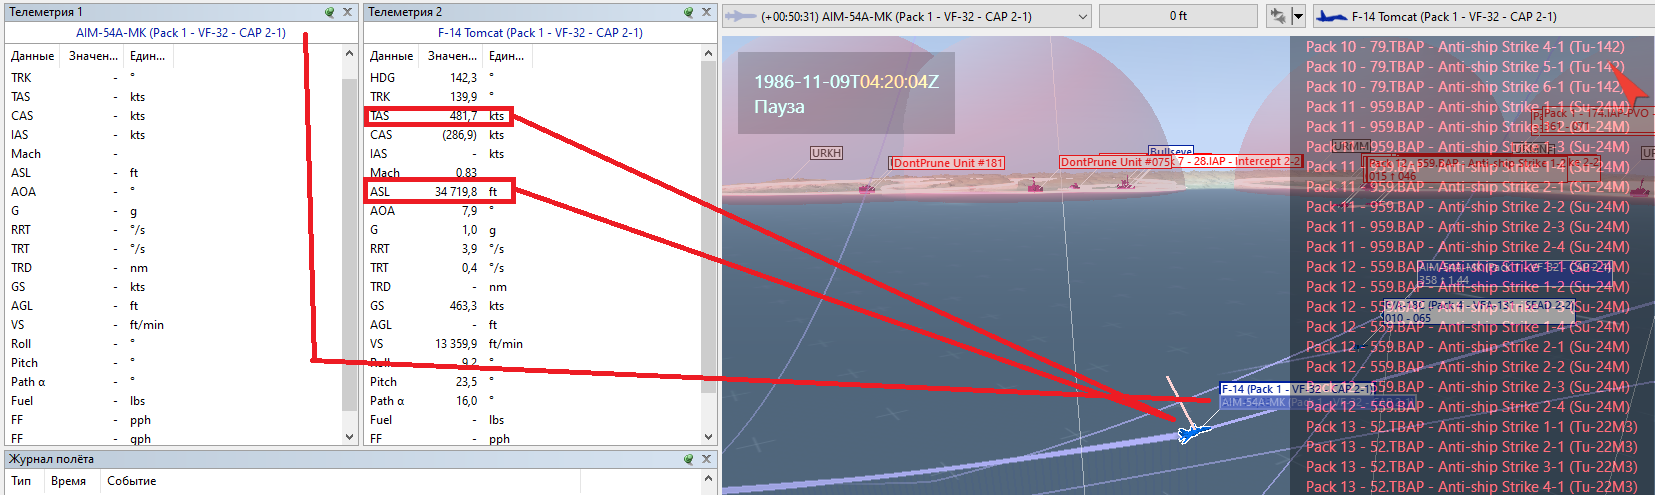
Task: Click the aircraft lock icon button in the toolbar
Action: 1278,16
